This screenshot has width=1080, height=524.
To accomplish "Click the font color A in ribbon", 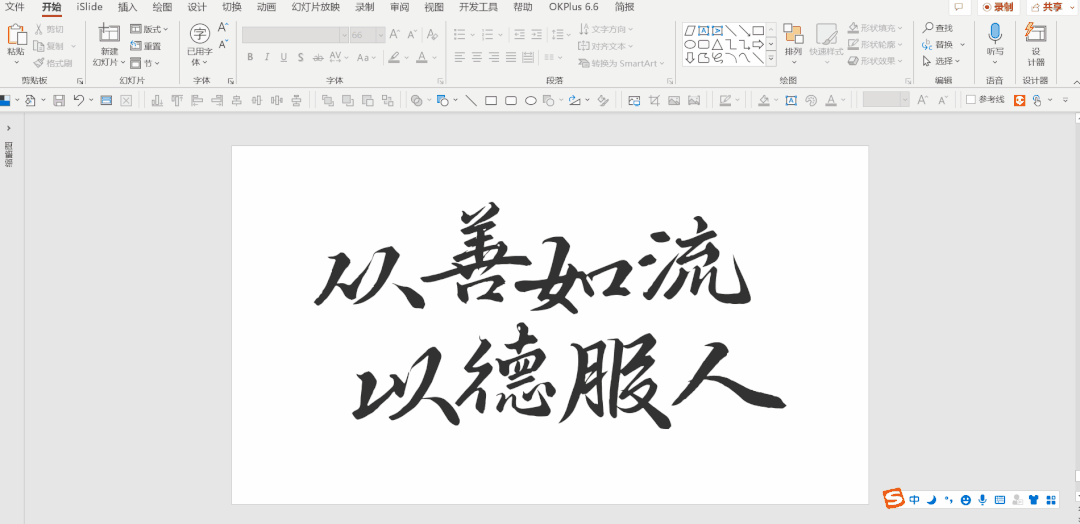I will tap(420, 57).
